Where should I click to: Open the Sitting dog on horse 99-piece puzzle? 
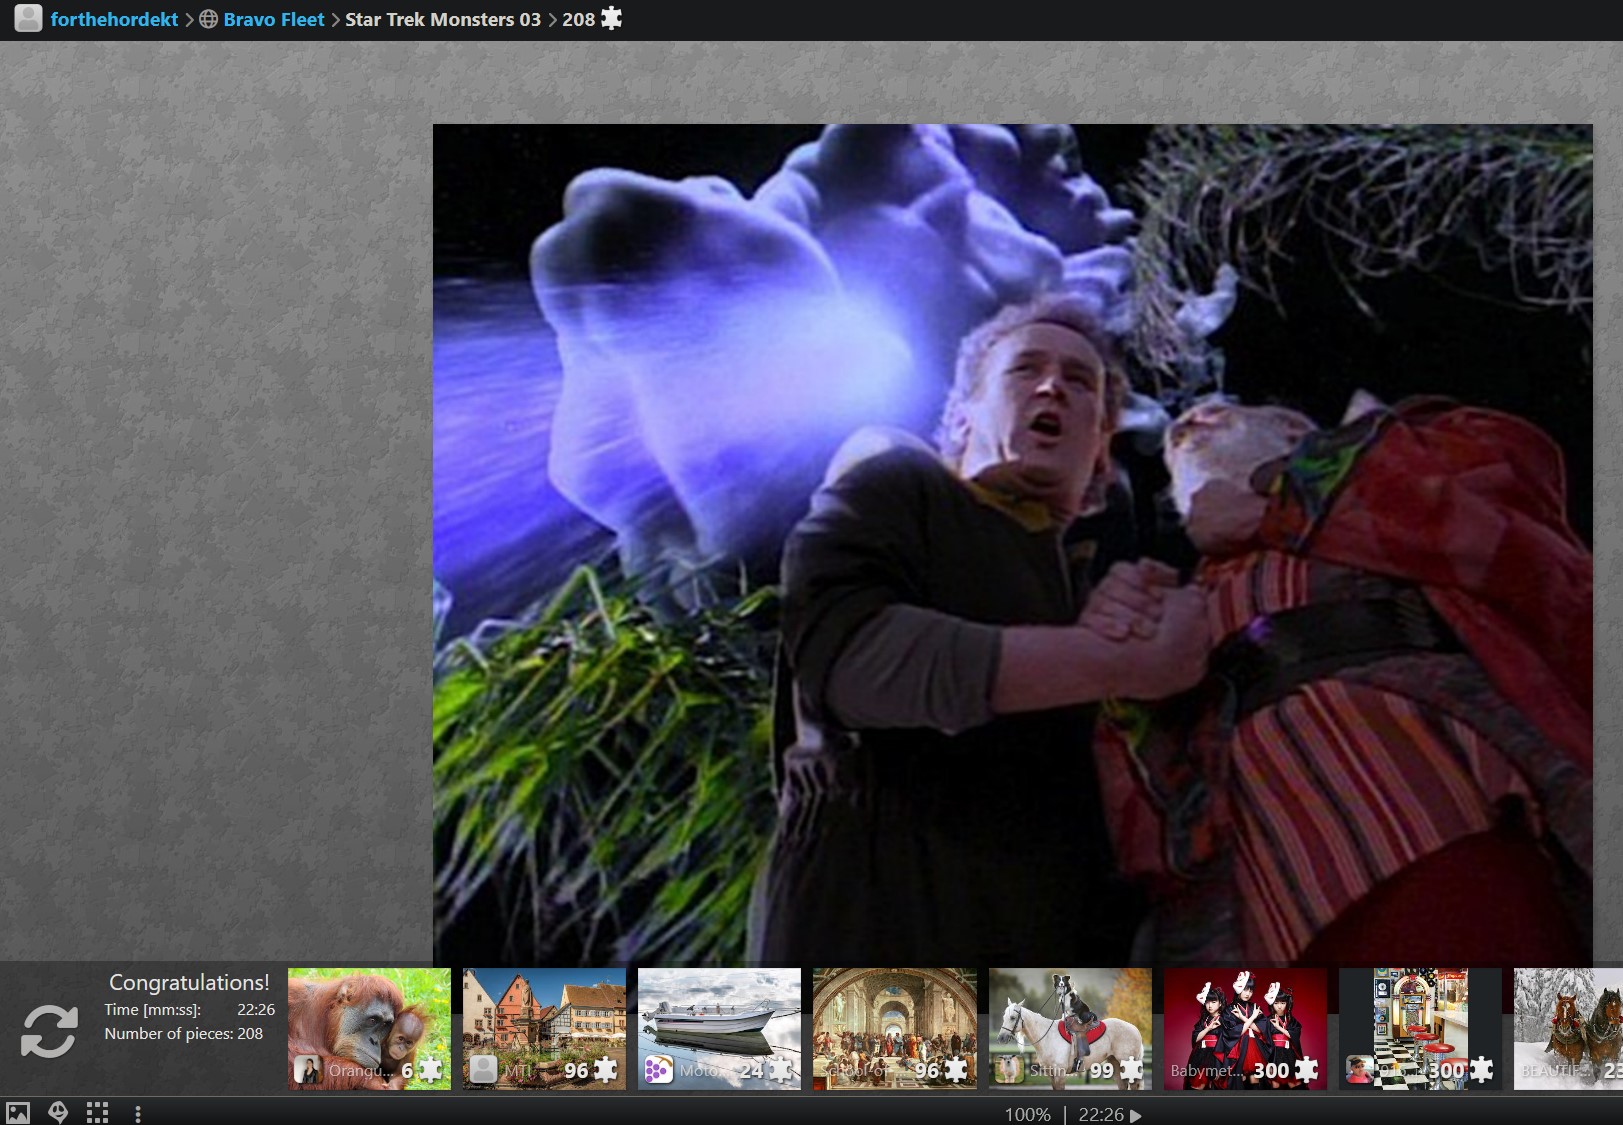click(x=1070, y=1028)
